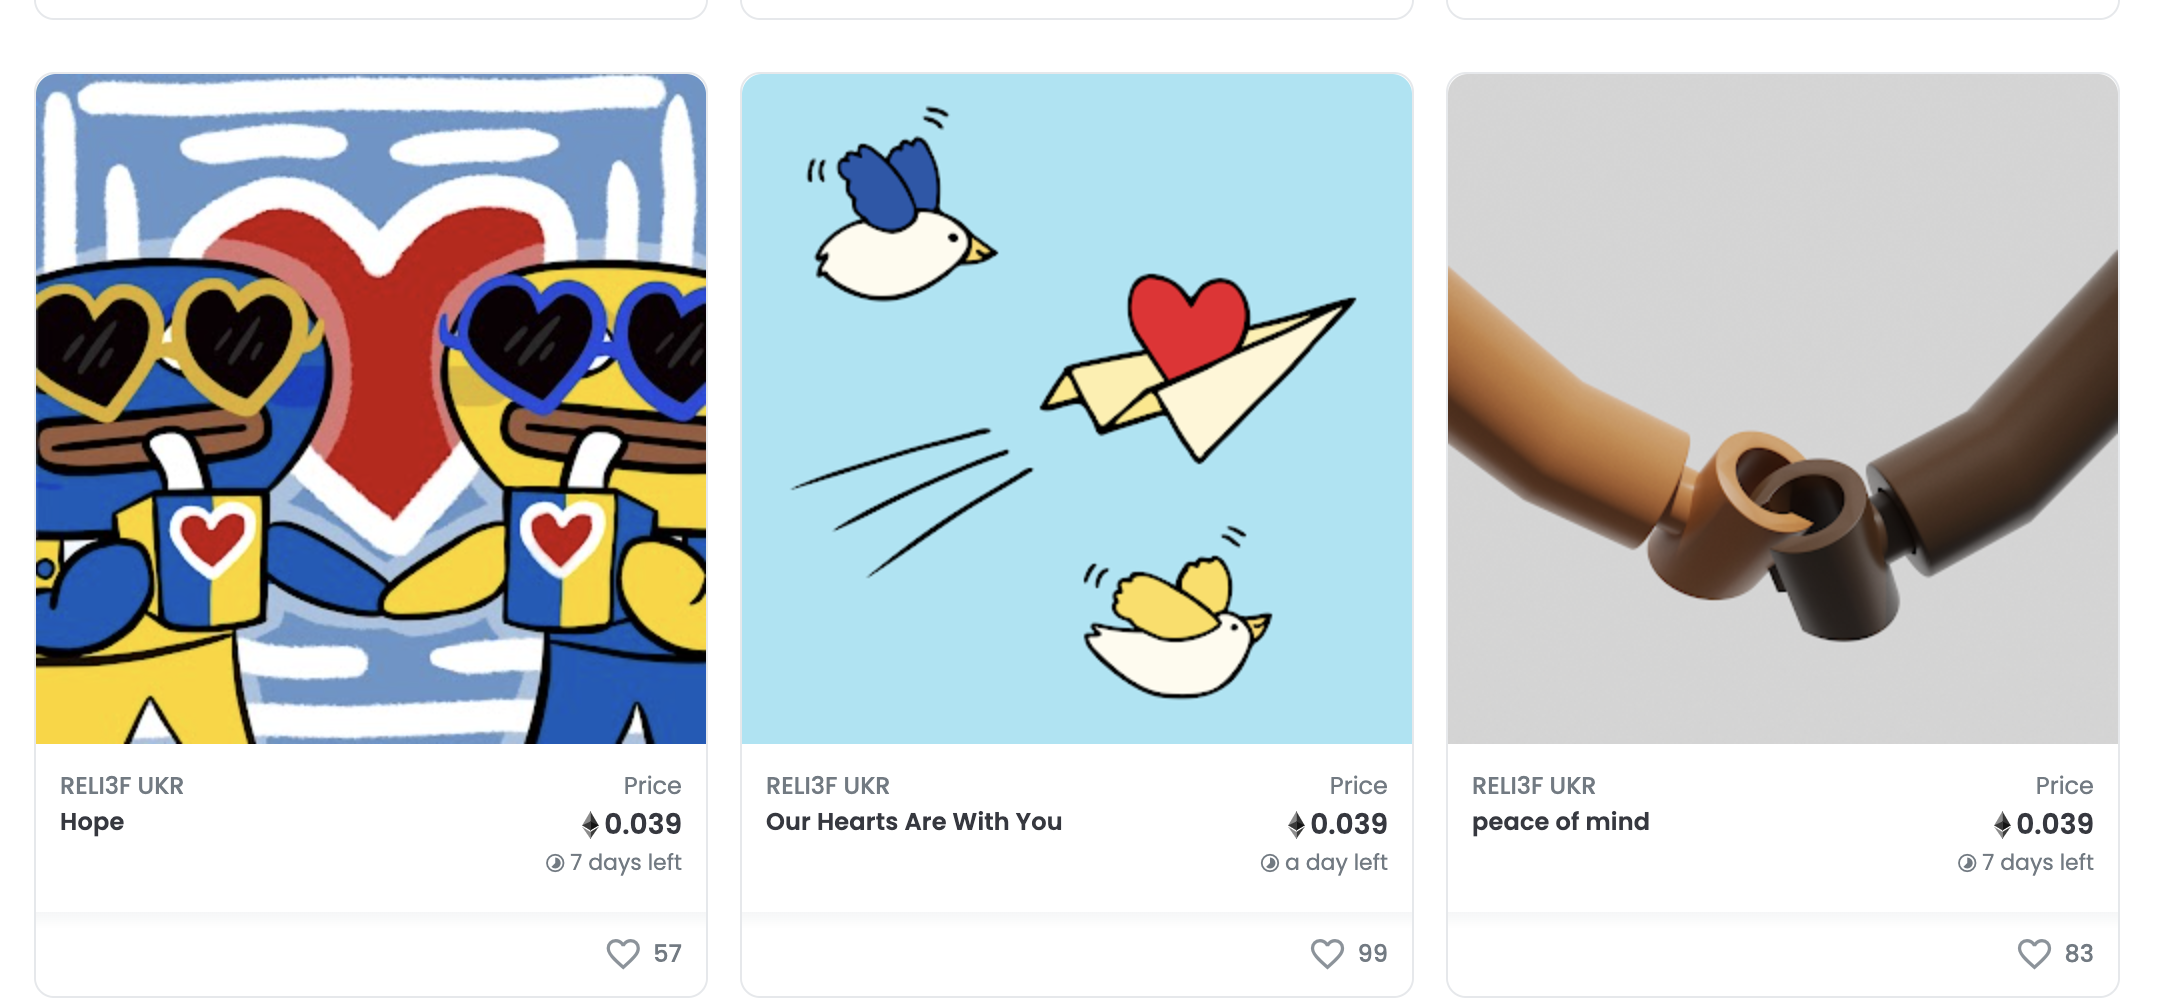Click timer icon on Hope card
The height and width of the screenshot is (1002, 2170).
(555, 863)
